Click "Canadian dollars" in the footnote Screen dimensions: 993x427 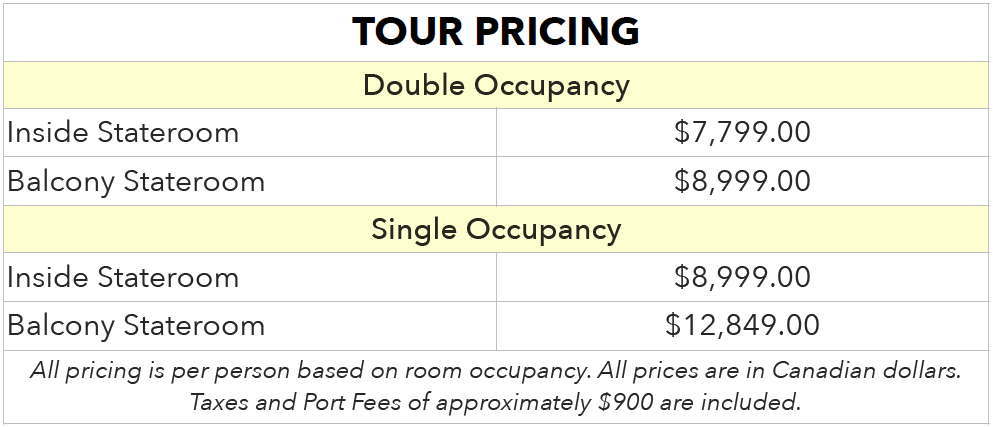tap(868, 371)
